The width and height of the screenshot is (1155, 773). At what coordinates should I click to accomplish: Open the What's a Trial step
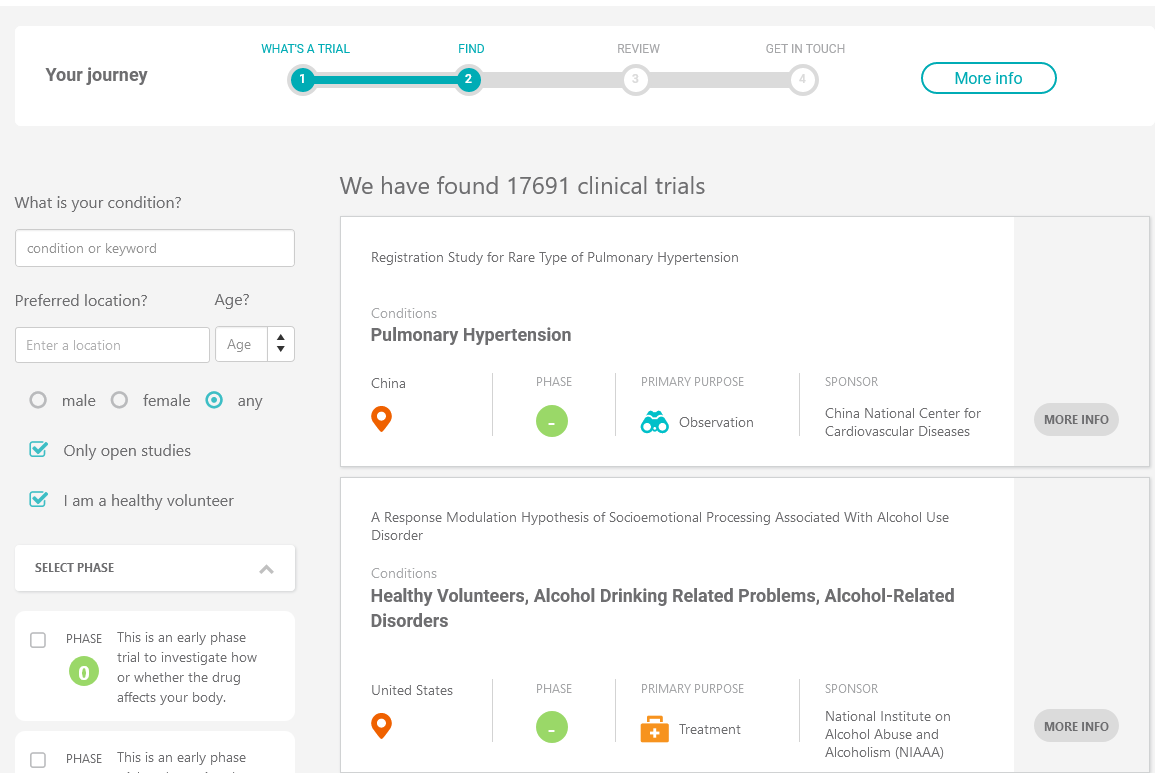(x=306, y=49)
